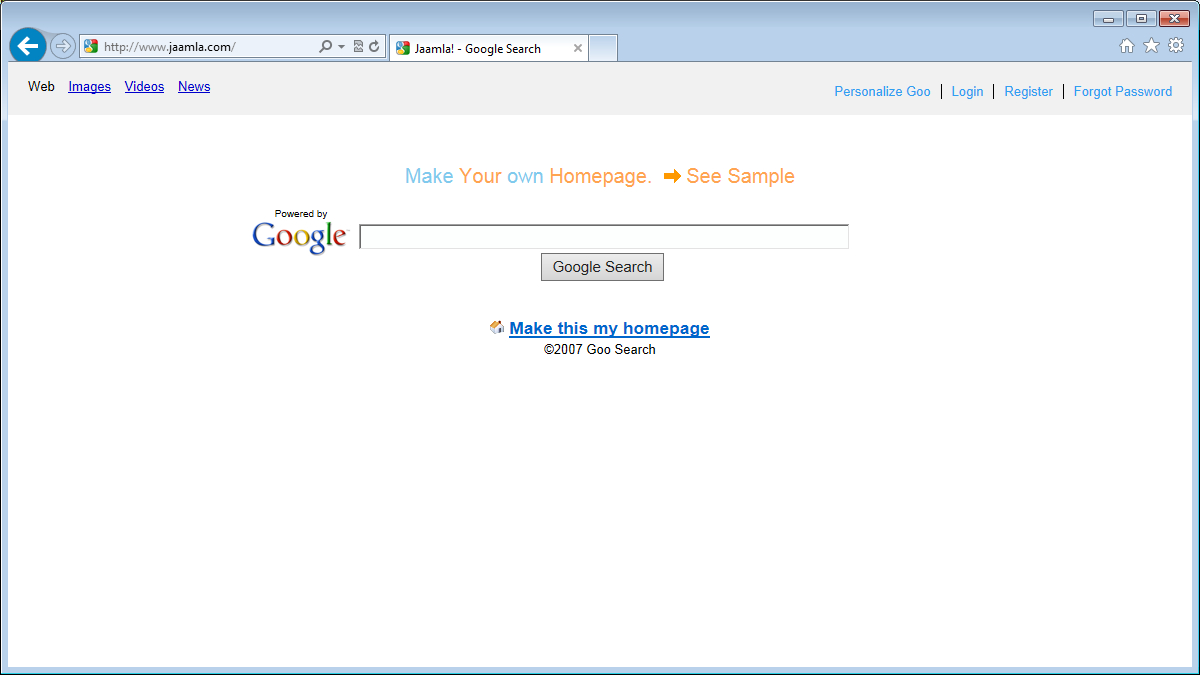Click the Google Search button
This screenshot has width=1200, height=675.
[x=602, y=267]
